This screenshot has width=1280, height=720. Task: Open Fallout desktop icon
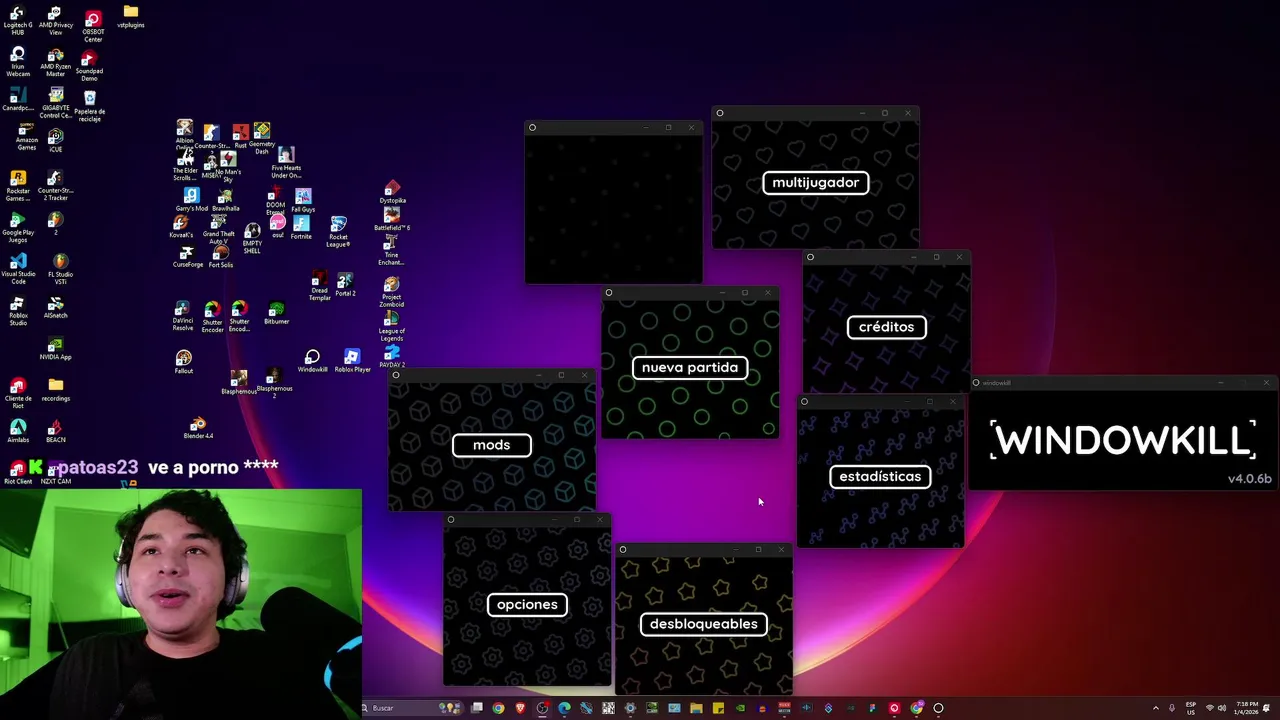point(184,362)
